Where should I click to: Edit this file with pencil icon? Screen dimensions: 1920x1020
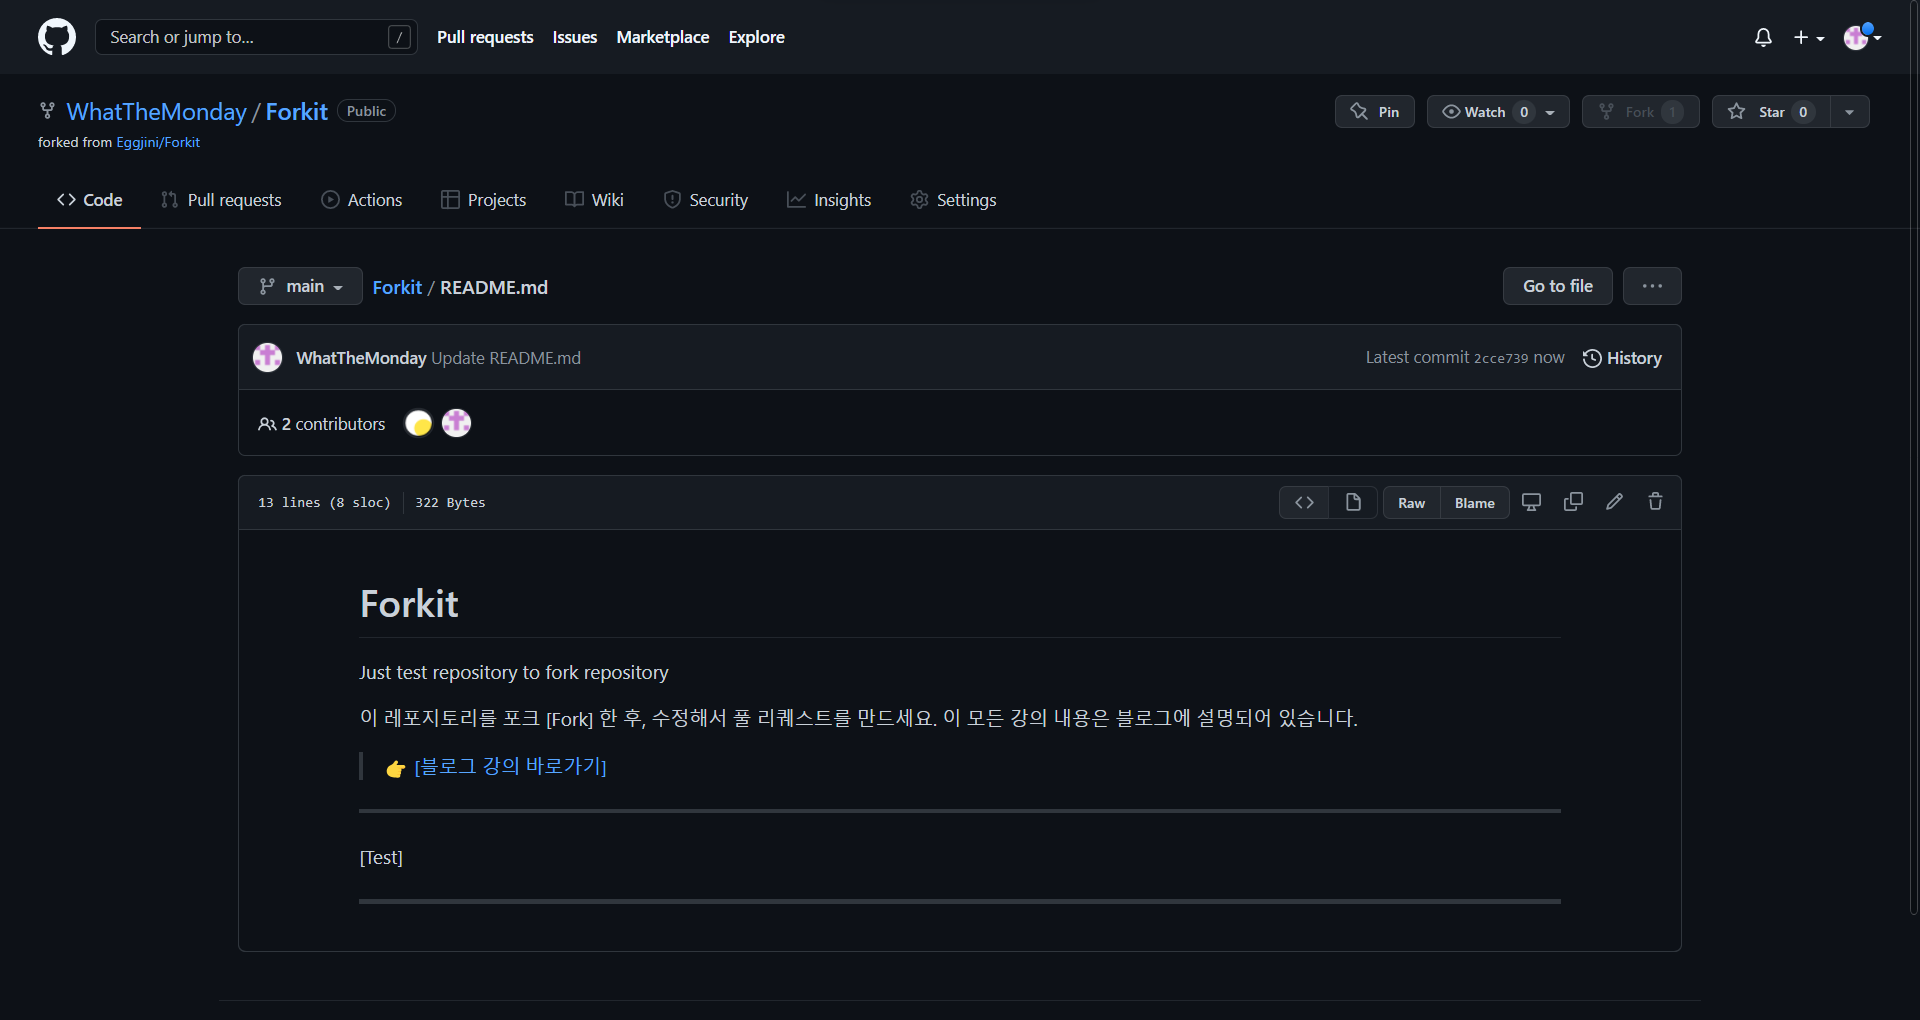click(x=1614, y=502)
